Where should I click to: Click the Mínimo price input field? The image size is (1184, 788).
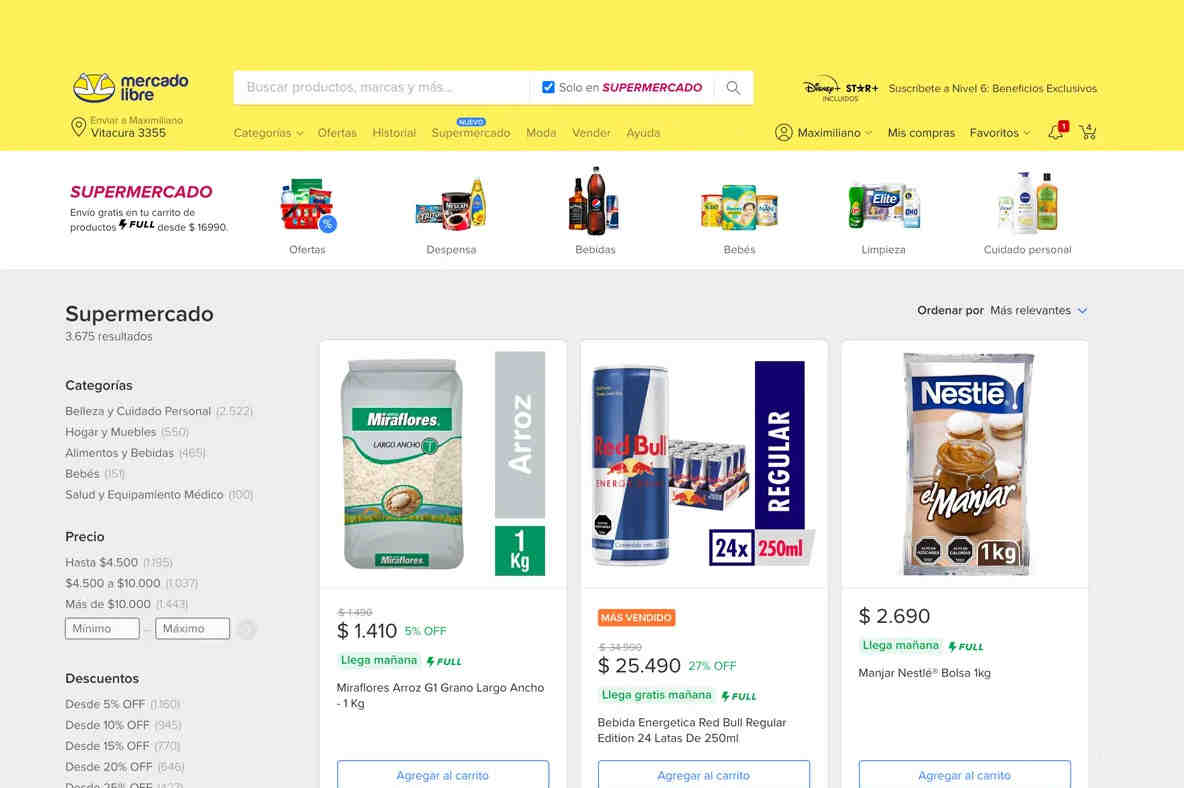(x=102, y=629)
